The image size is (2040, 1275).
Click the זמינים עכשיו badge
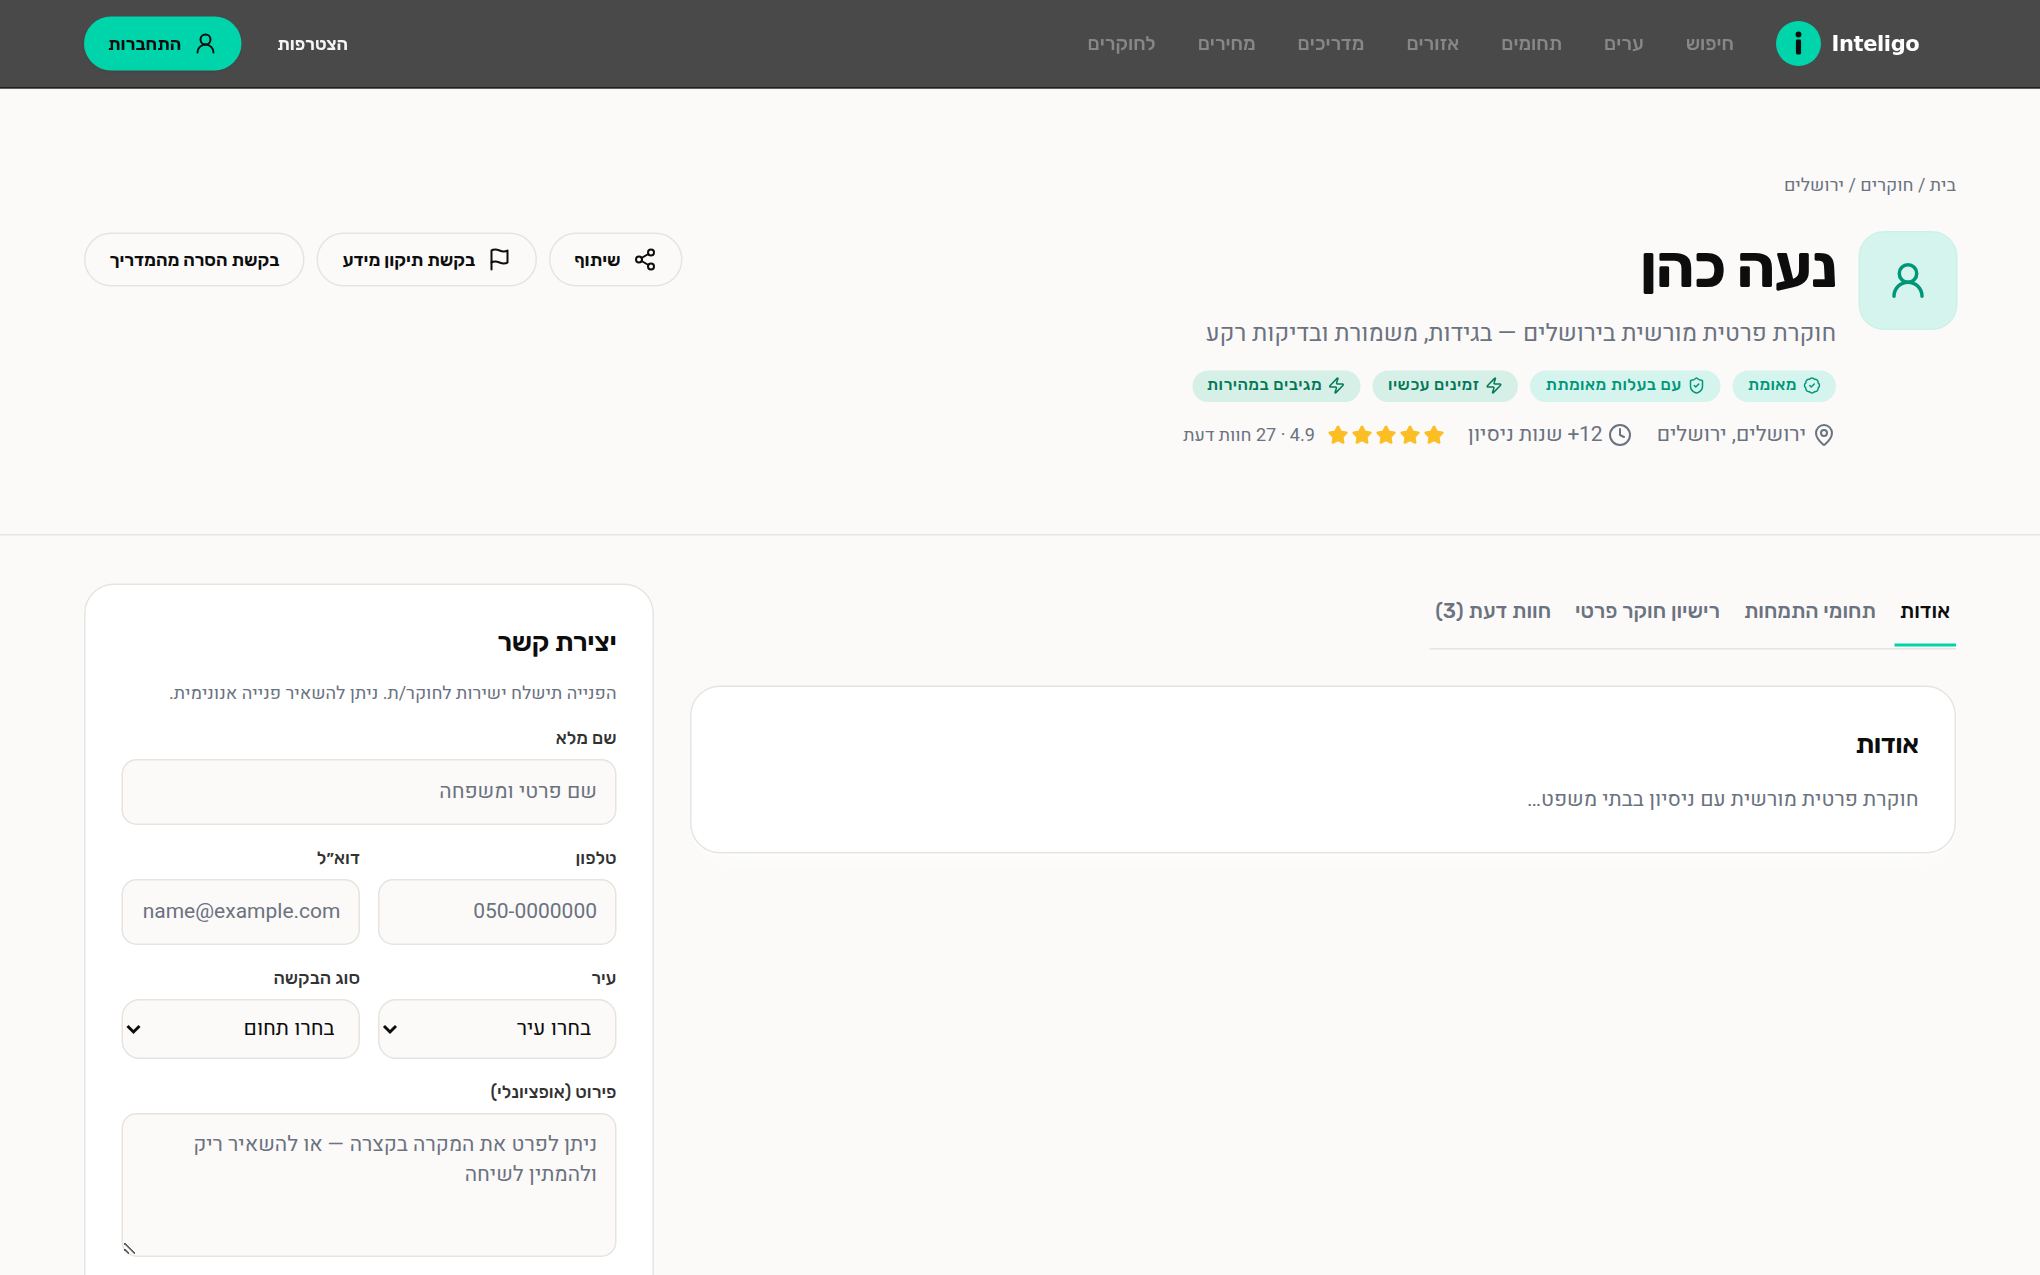coord(1445,385)
